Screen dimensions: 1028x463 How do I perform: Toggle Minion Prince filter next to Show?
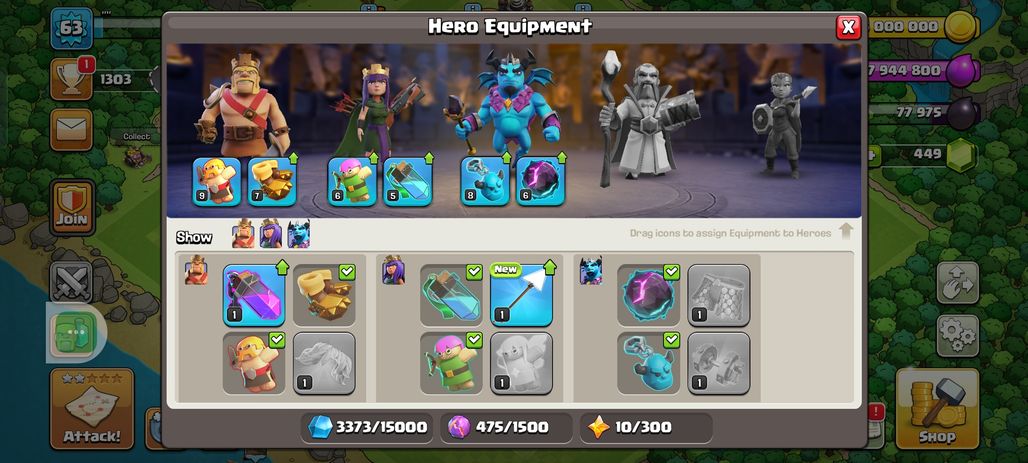298,233
